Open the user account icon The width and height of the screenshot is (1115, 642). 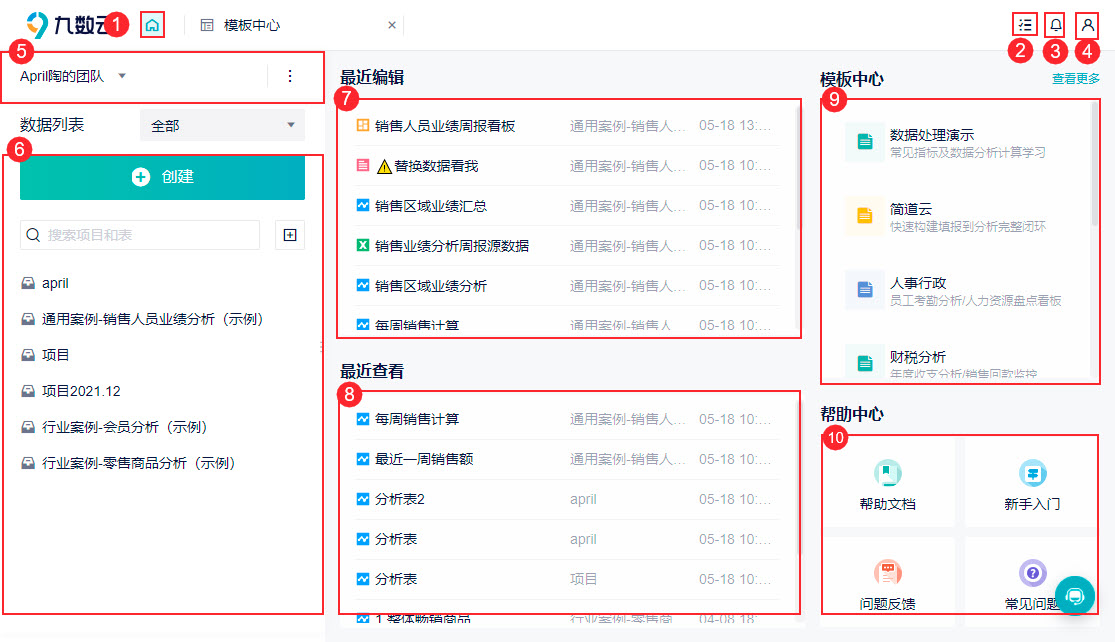(x=1087, y=26)
